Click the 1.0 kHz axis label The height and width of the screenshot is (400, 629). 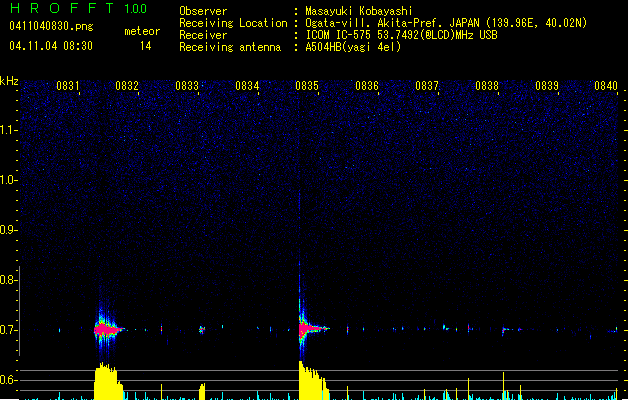click(x=8, y=180)
